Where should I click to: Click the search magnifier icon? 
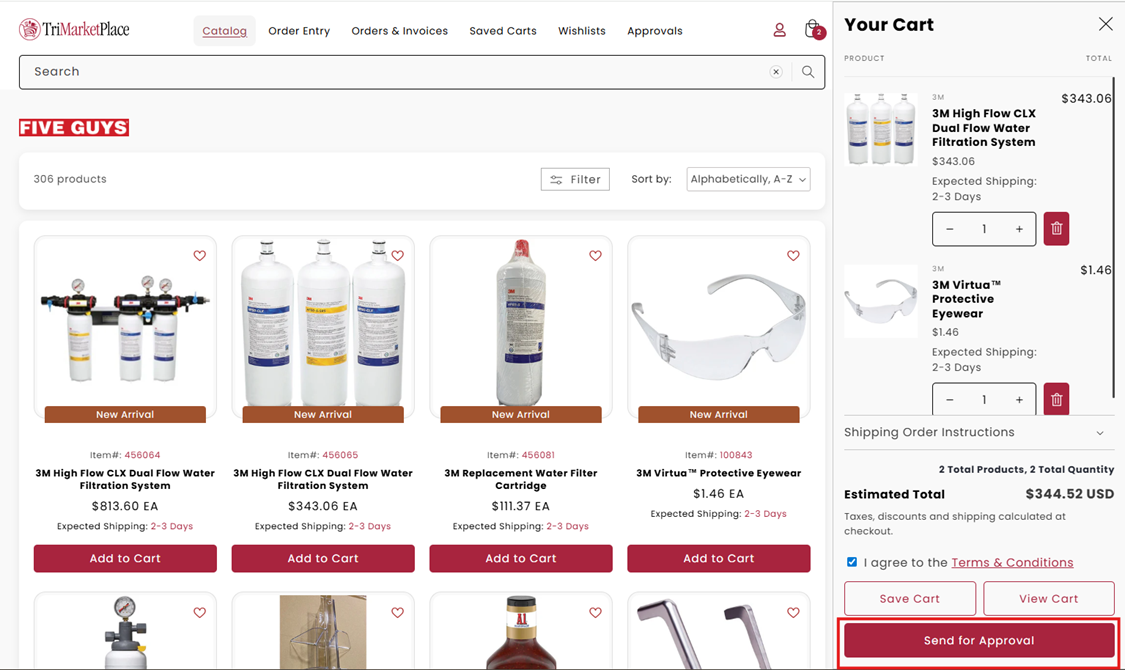click(x=808, y=72)
